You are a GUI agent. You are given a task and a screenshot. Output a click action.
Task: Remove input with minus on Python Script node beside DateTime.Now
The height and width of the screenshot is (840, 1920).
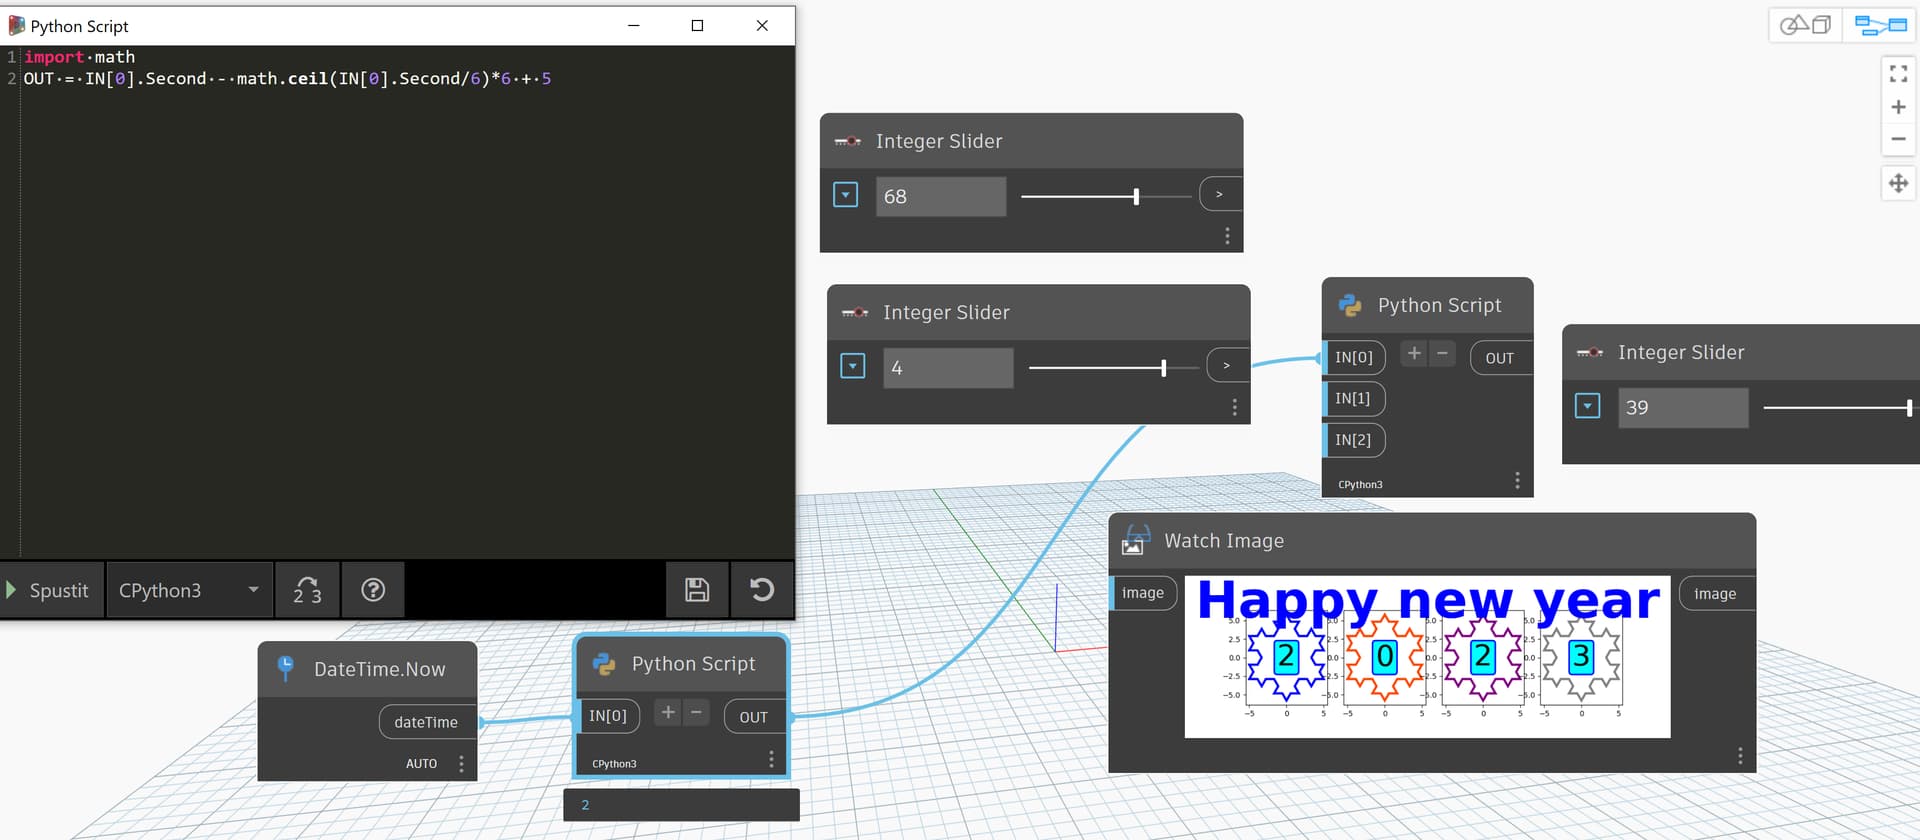[696, 712]
